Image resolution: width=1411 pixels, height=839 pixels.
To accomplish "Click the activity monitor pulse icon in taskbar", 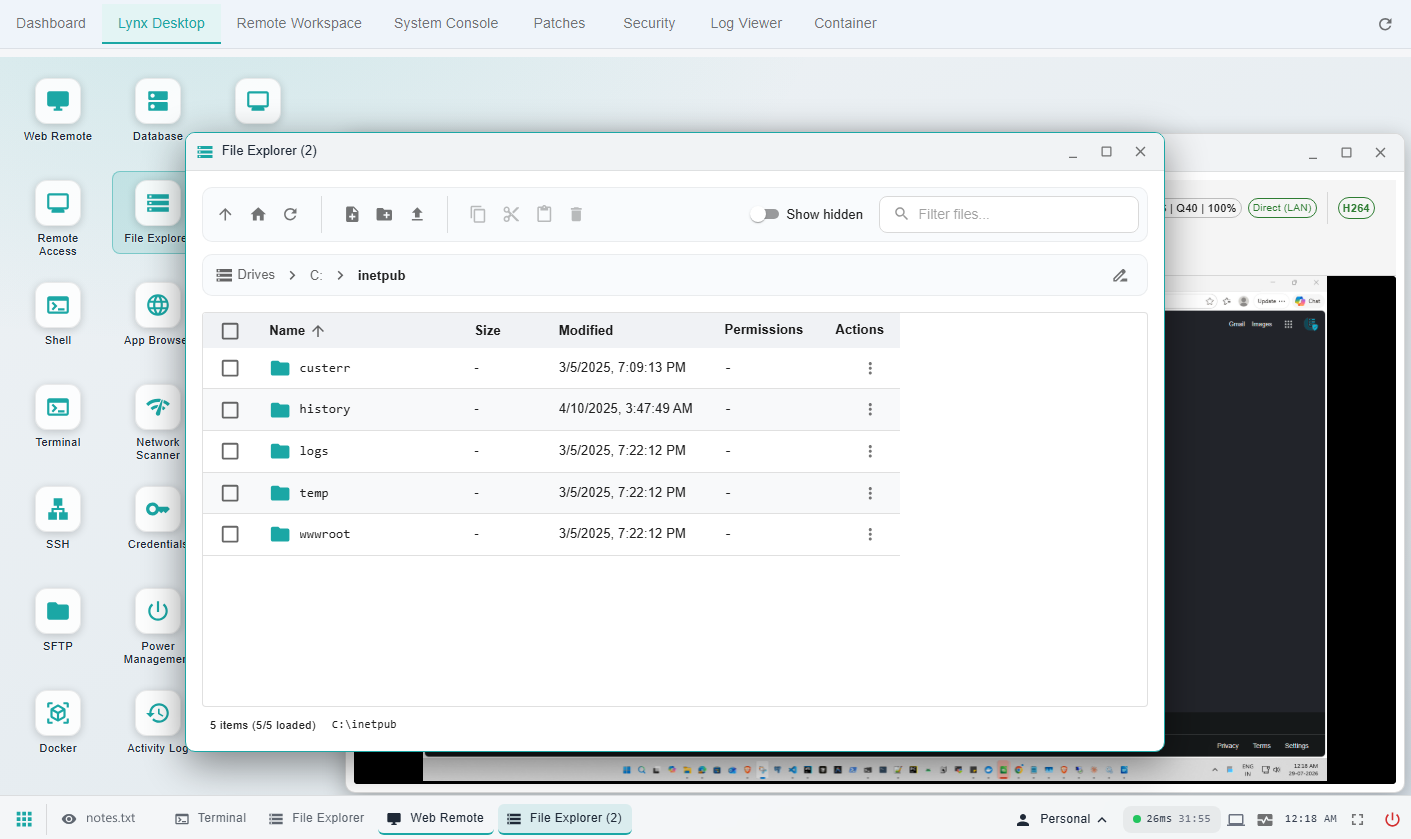I will click(x=1265, y=819).
